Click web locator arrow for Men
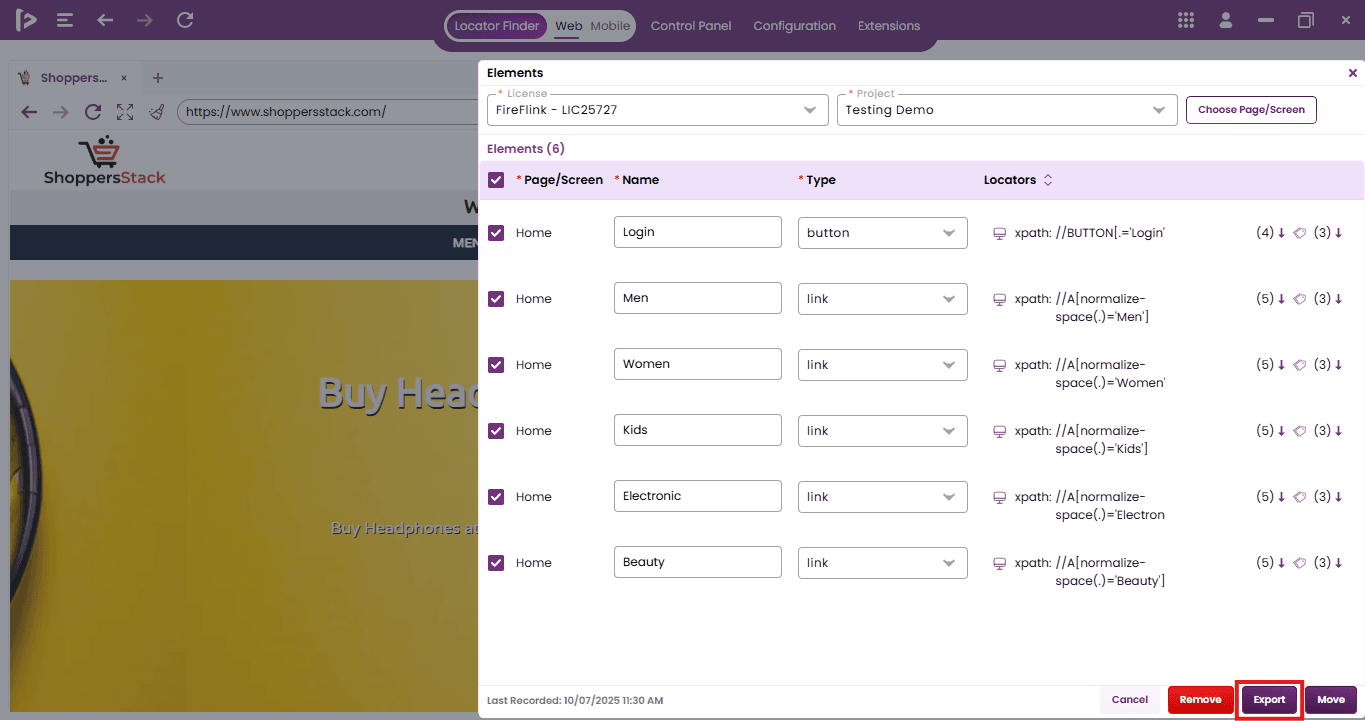Image resolution: width=1365 pixels, height=721 pixels. click(1282, 299)
